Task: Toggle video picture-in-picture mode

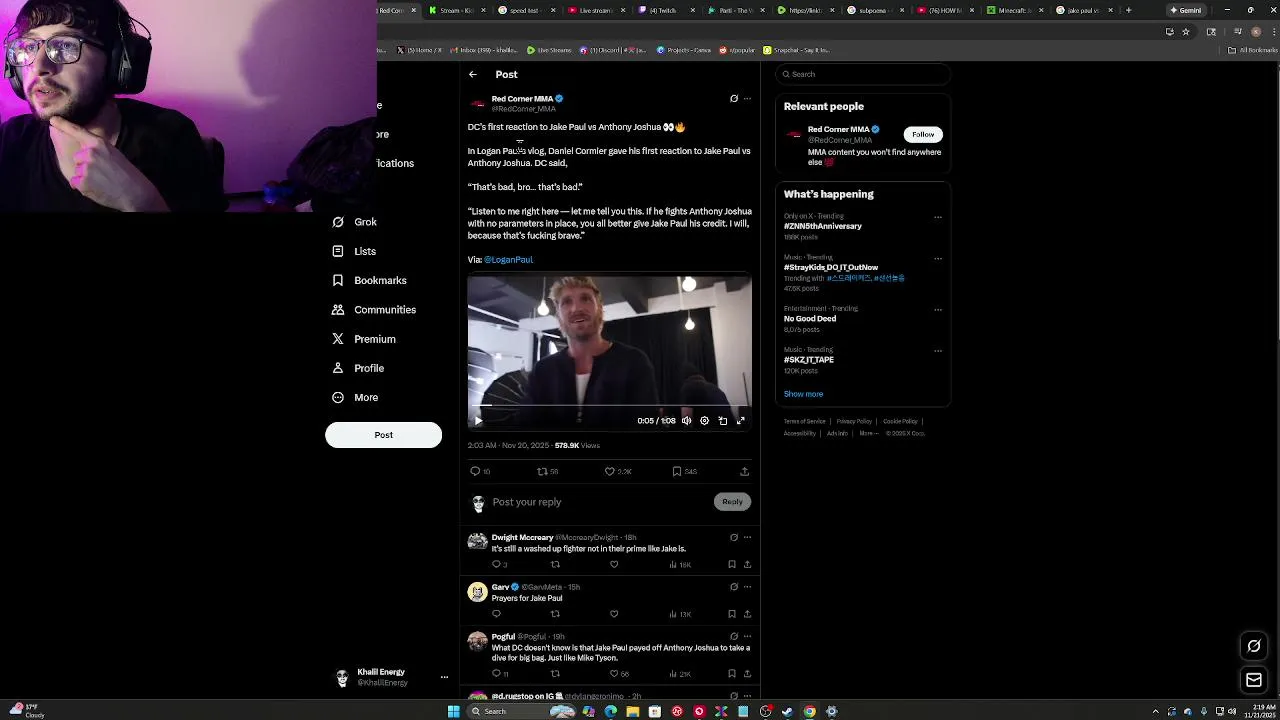Action: coord(723,421)
